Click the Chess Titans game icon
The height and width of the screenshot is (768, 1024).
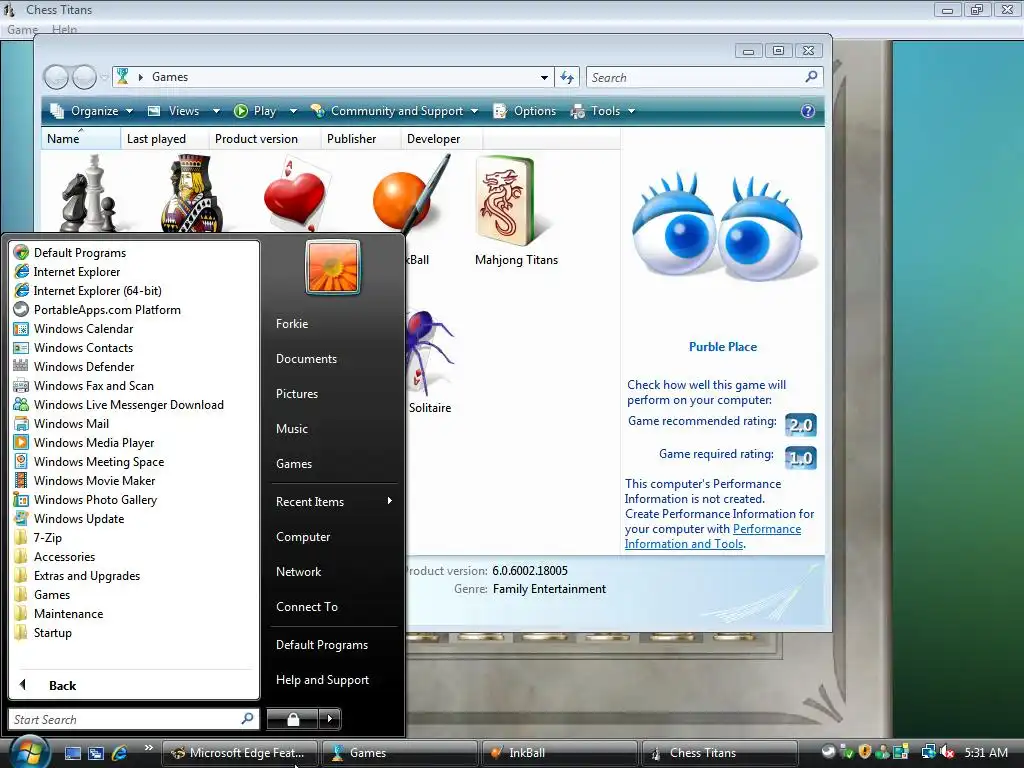89,194
